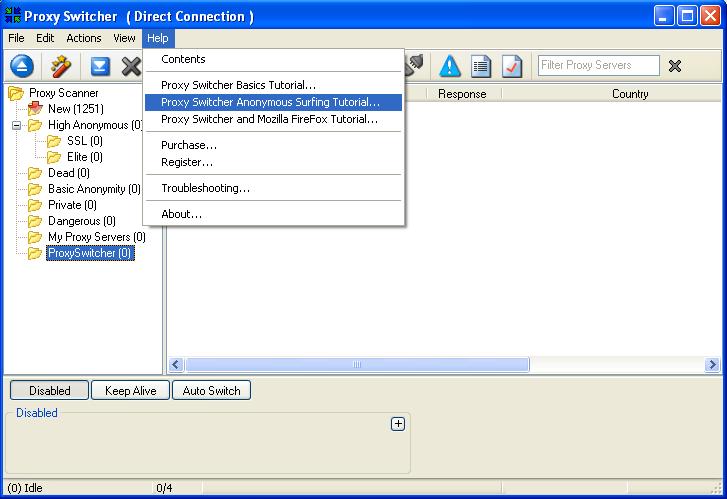Select High Anonymous (0) tree item
The height and width of the screenshot is (499, 727).
coord(95,125)
